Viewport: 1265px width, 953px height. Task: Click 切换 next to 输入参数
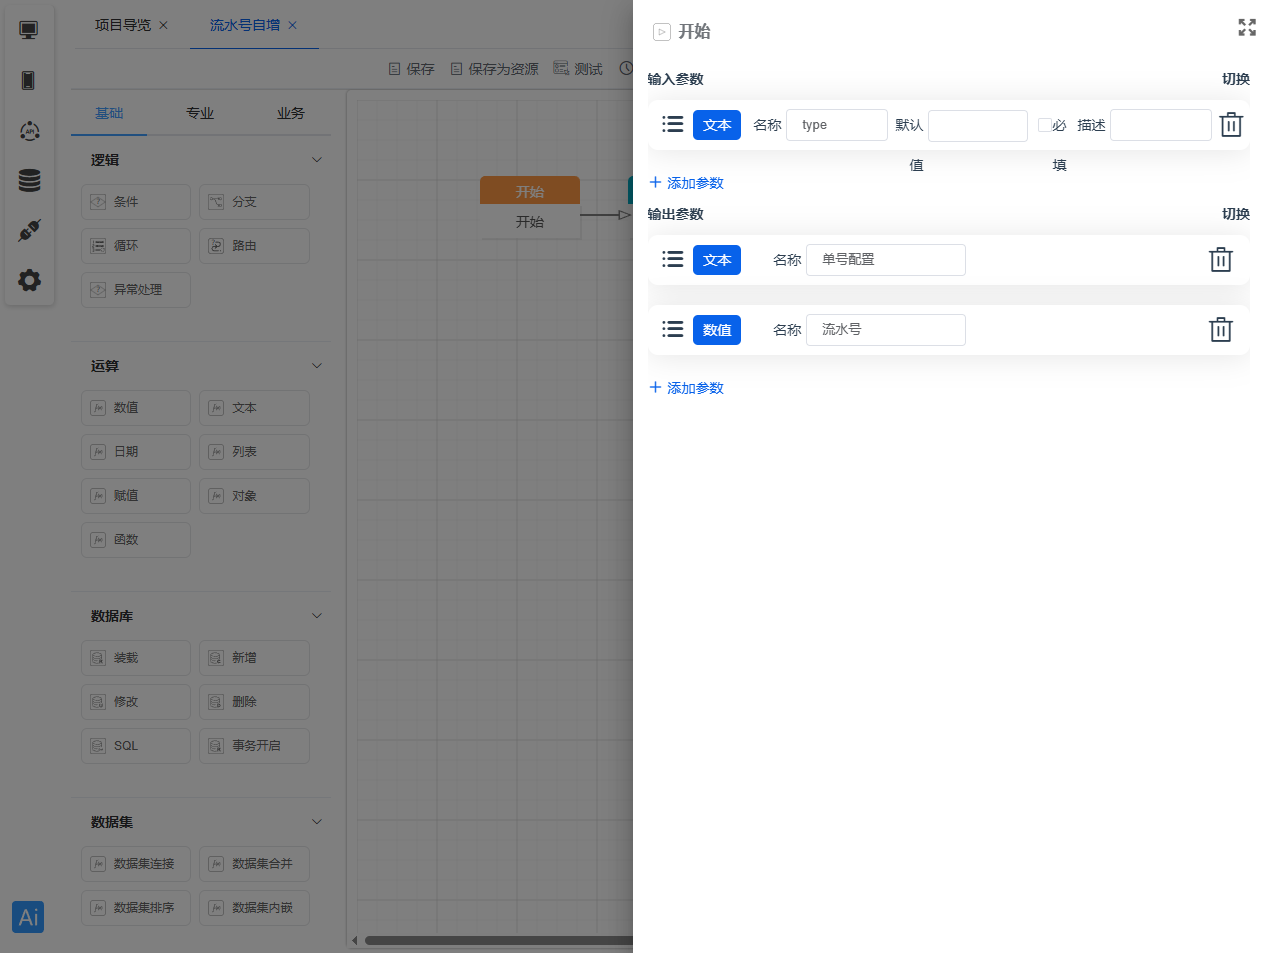(x=1235, y=79)
